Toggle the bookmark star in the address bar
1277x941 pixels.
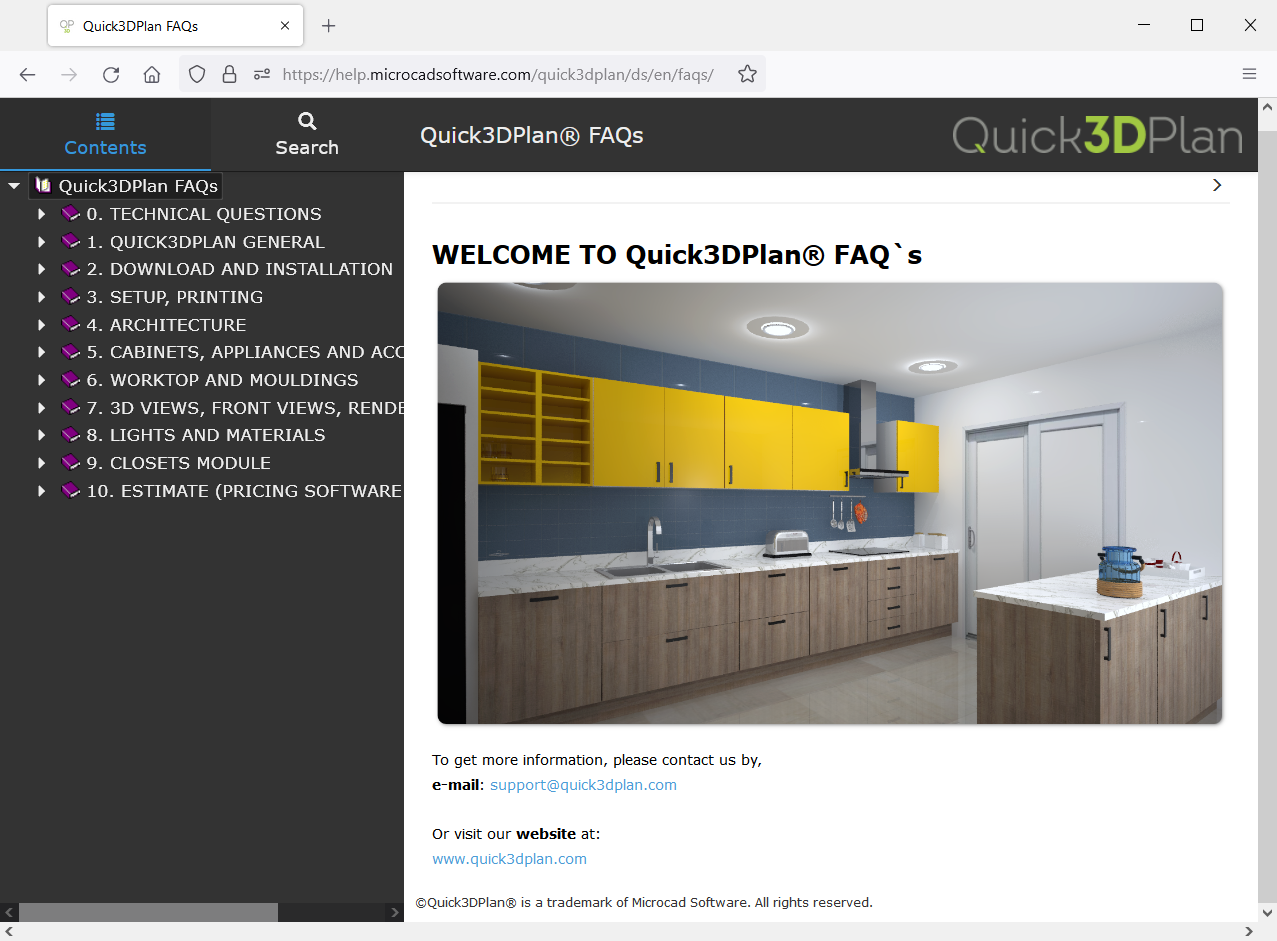[747, 73]
